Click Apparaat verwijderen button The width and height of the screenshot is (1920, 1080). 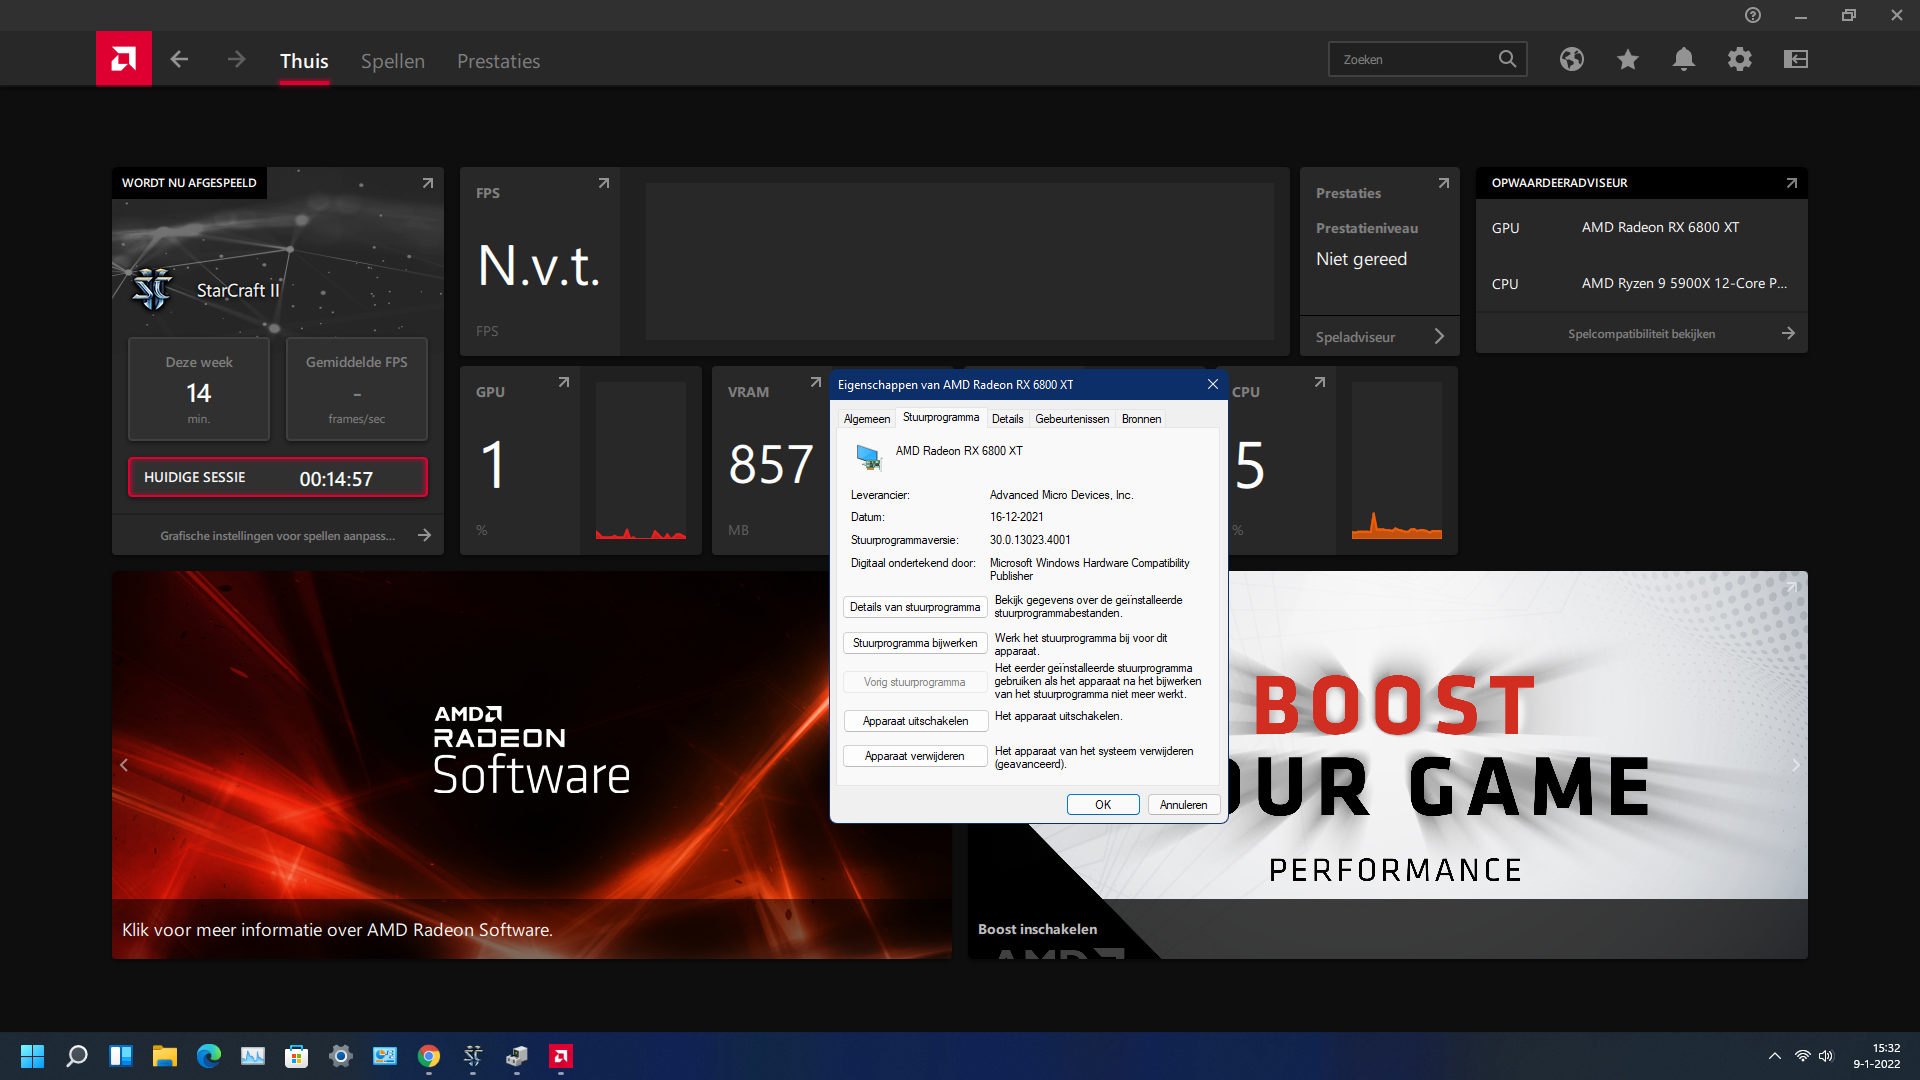click(x=915, y=756)
